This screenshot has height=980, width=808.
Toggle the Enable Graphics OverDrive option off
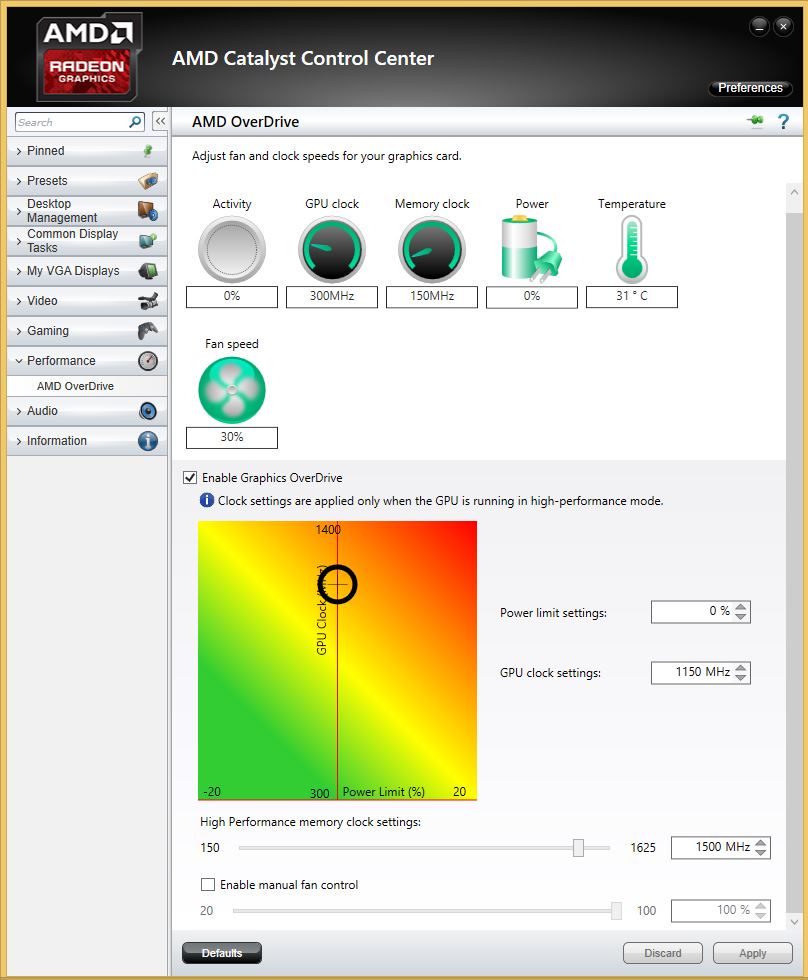(190, 477)
